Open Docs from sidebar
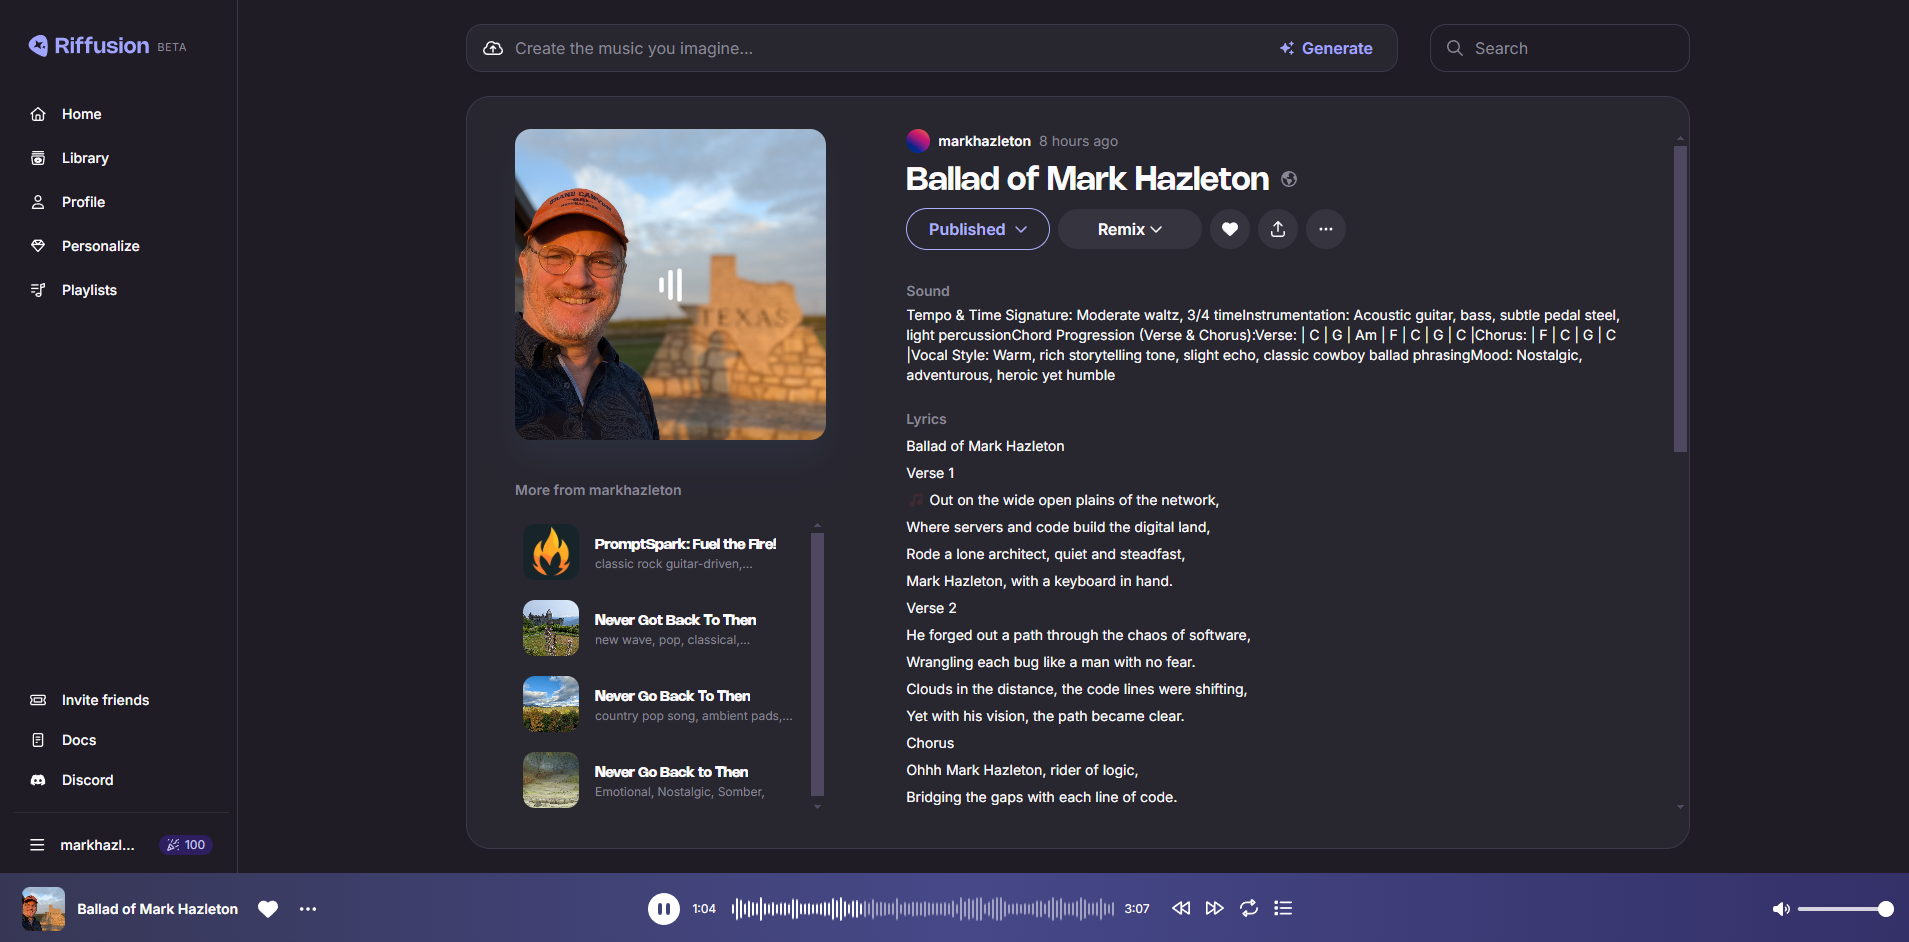This screenshot has height=942, width=1909. click(x=79, y=740)
